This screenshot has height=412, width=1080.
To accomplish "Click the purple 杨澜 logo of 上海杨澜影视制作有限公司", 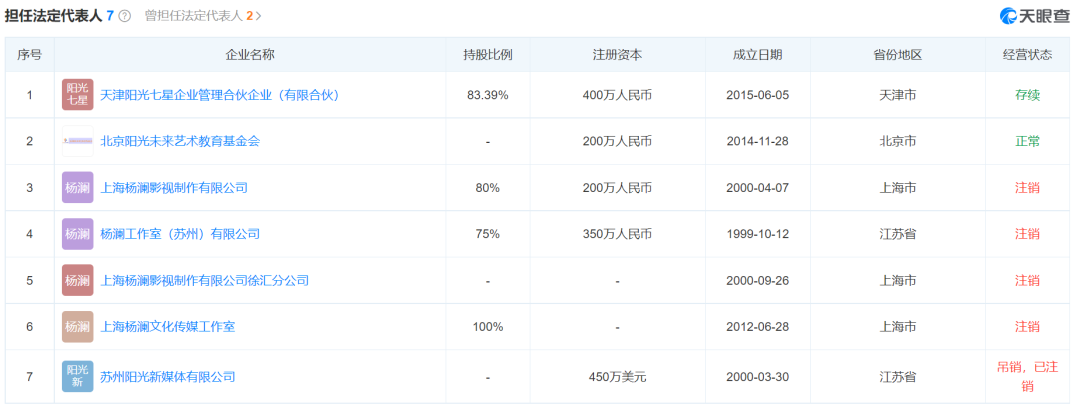I will [77, 187].
